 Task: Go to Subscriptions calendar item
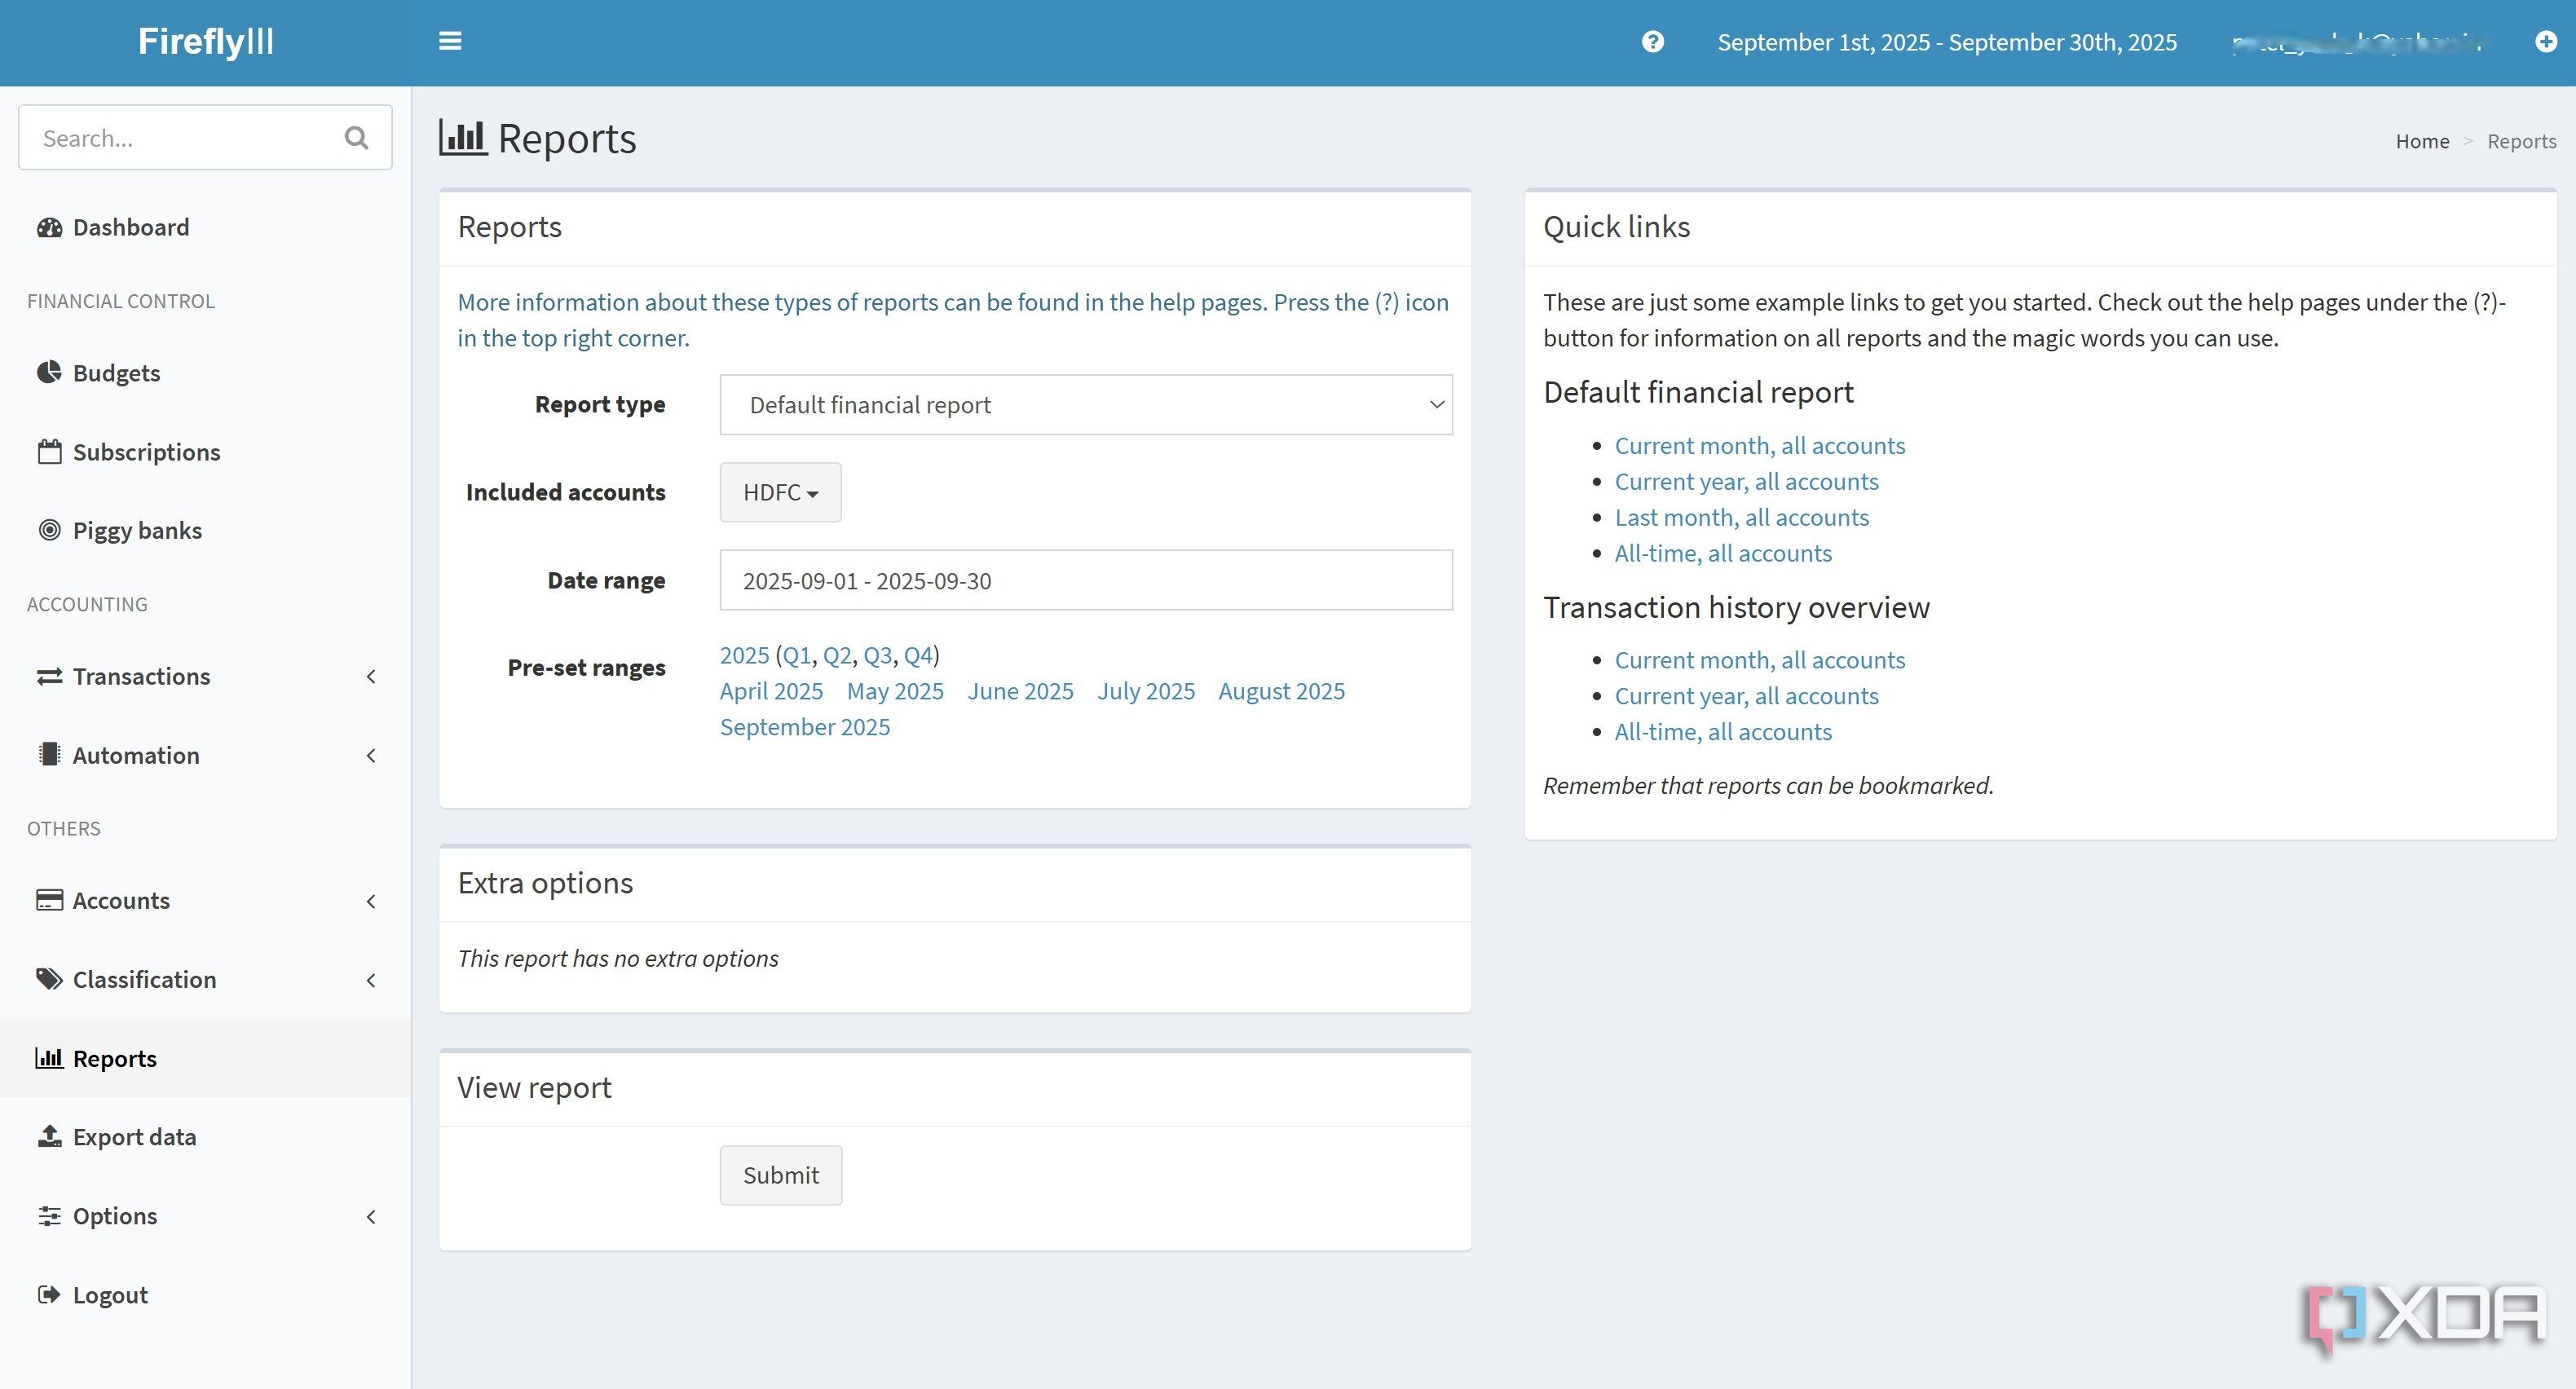[129, 452]
